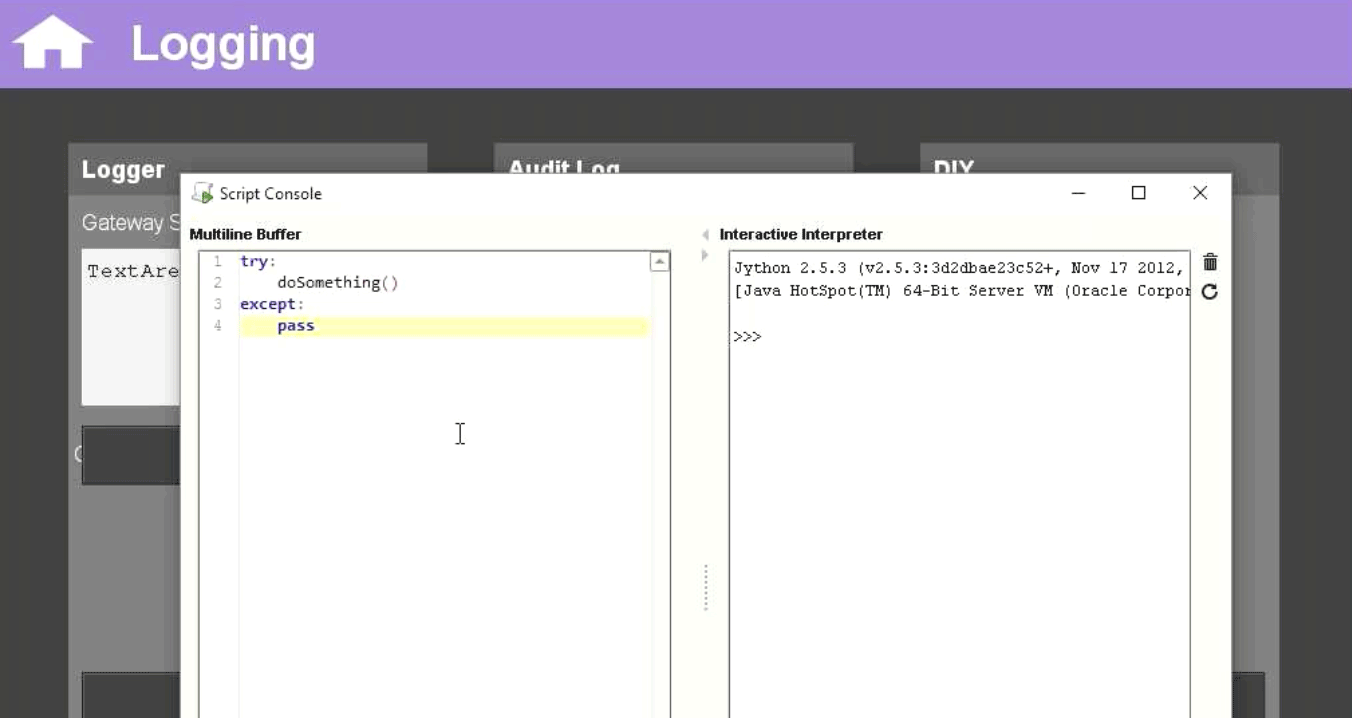Reset the interpreter using the refresh icon

pyautogui.click(x=1210, y=291)
